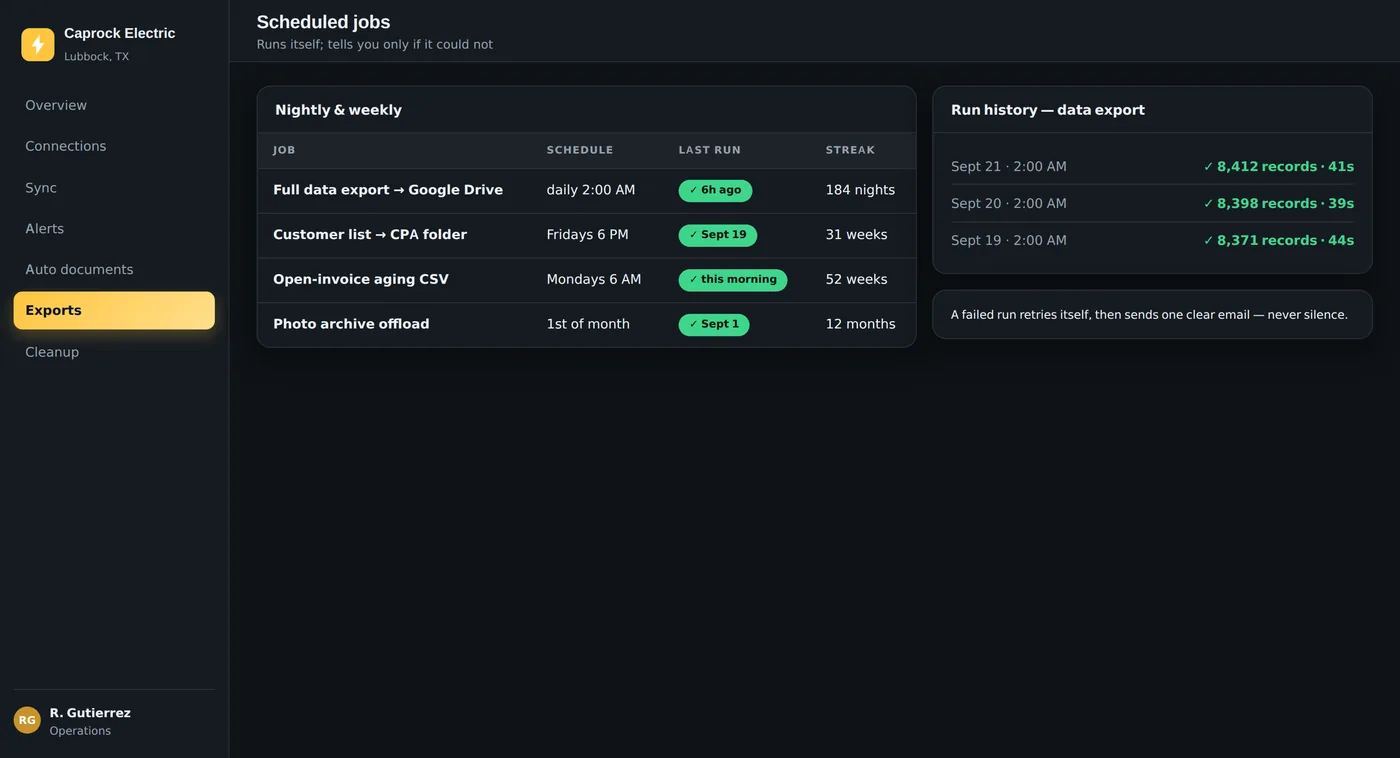Select the Exports menu item

114,310
